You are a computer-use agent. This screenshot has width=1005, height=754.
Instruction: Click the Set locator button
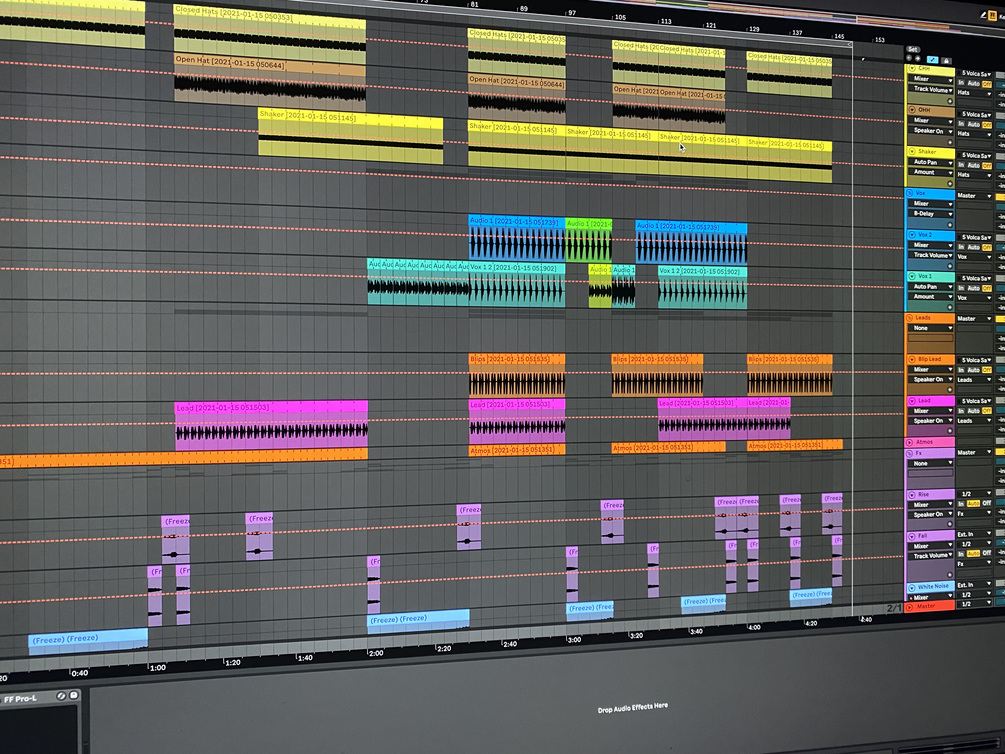[x=913, y=49]
